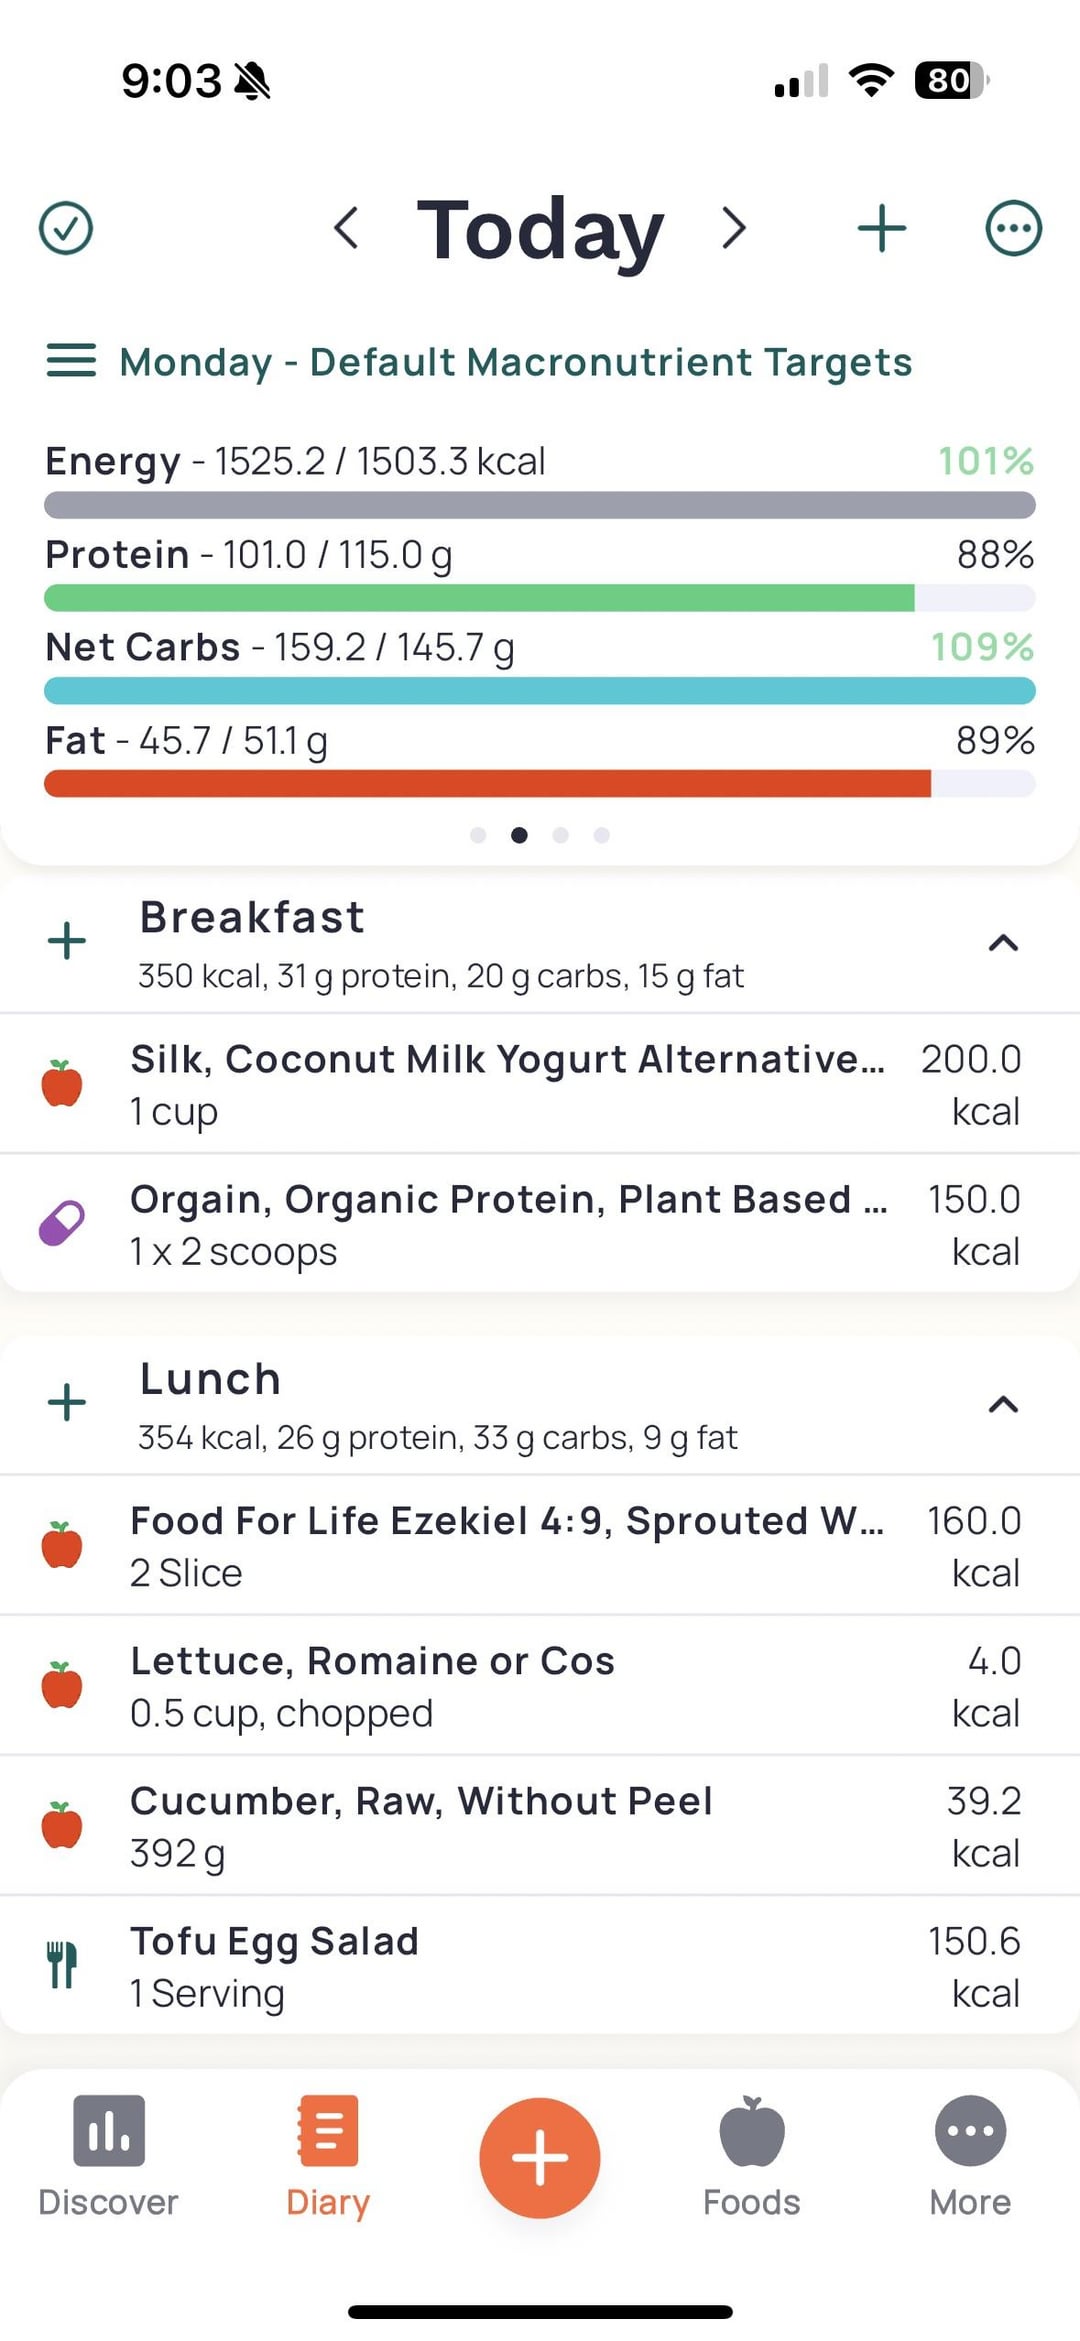The image size is (1080, 2341).
Task: Open the circled ellipsis options menu
Action: point(1013,228)
